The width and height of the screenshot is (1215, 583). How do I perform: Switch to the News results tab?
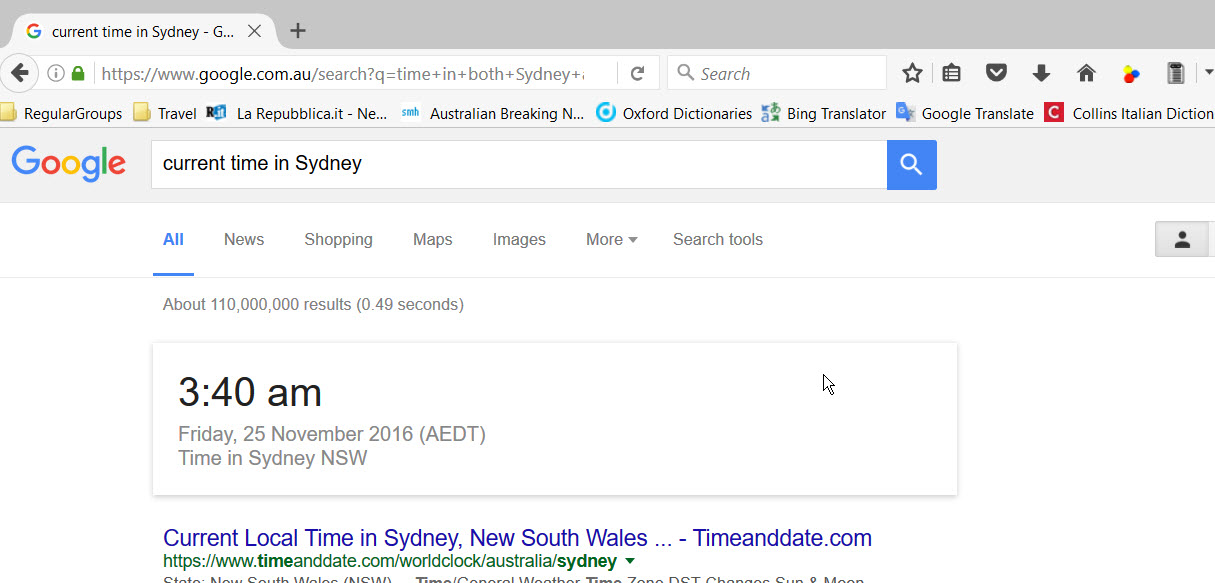coord(244,240)
